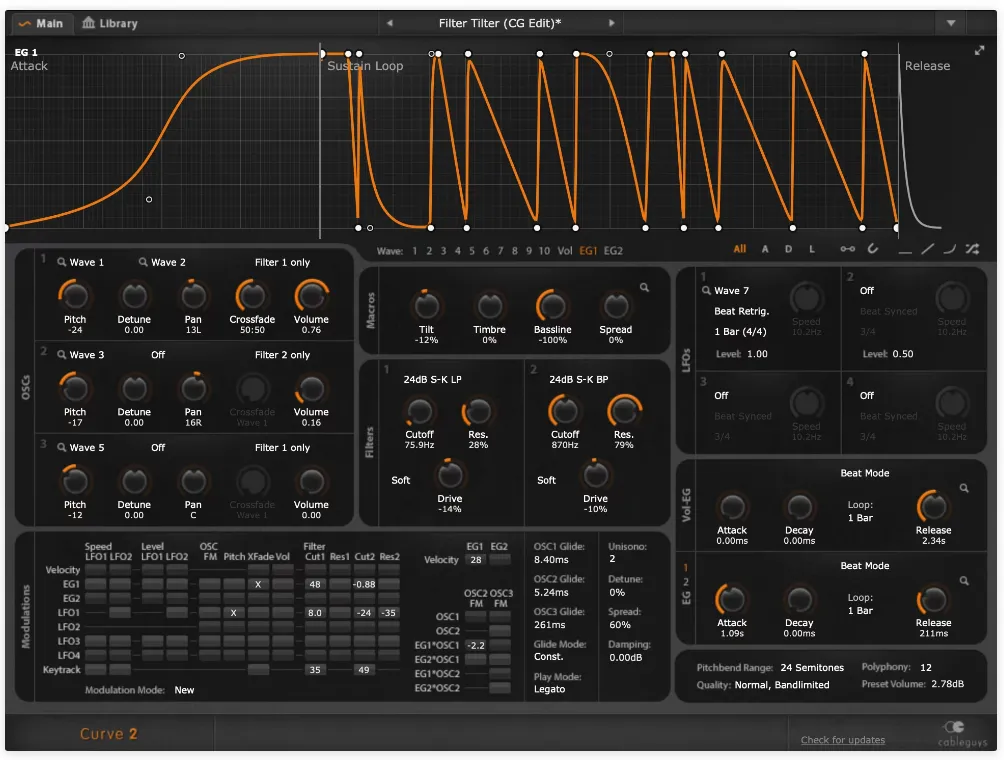Screen dimensions: 1004x760
Task: Open Play Mode 'Legato' dropdown
Action: tap(549, 689)
